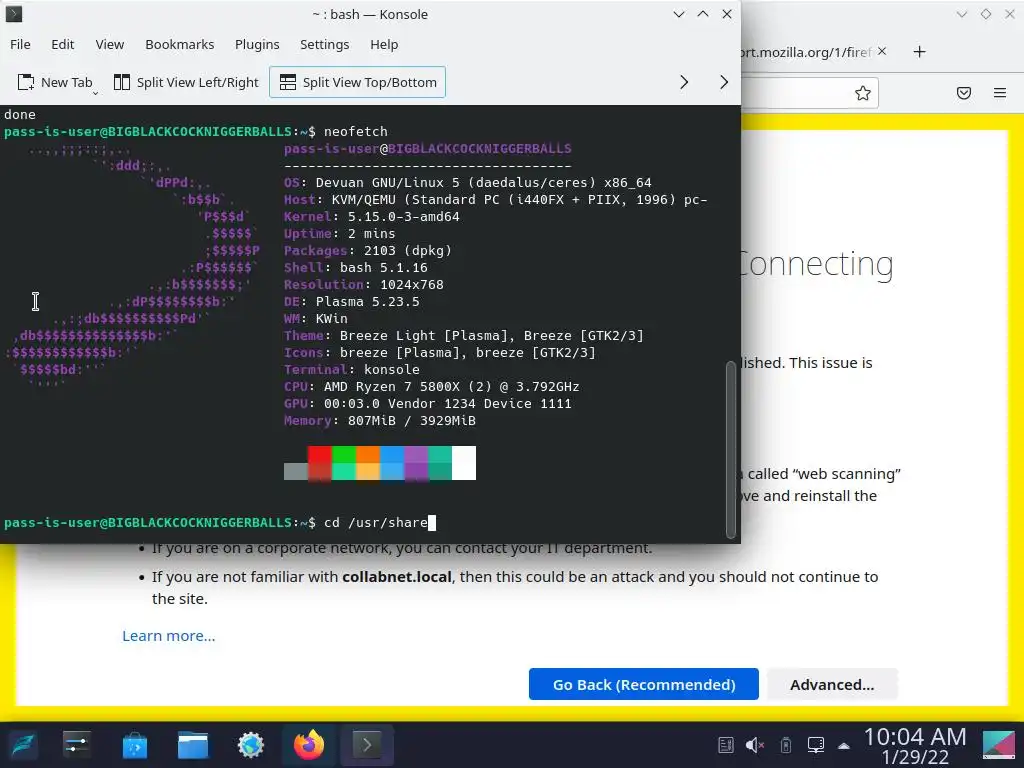
Task: Click the Firefox window minimize chevron
Action: click(x=961, y=14)
